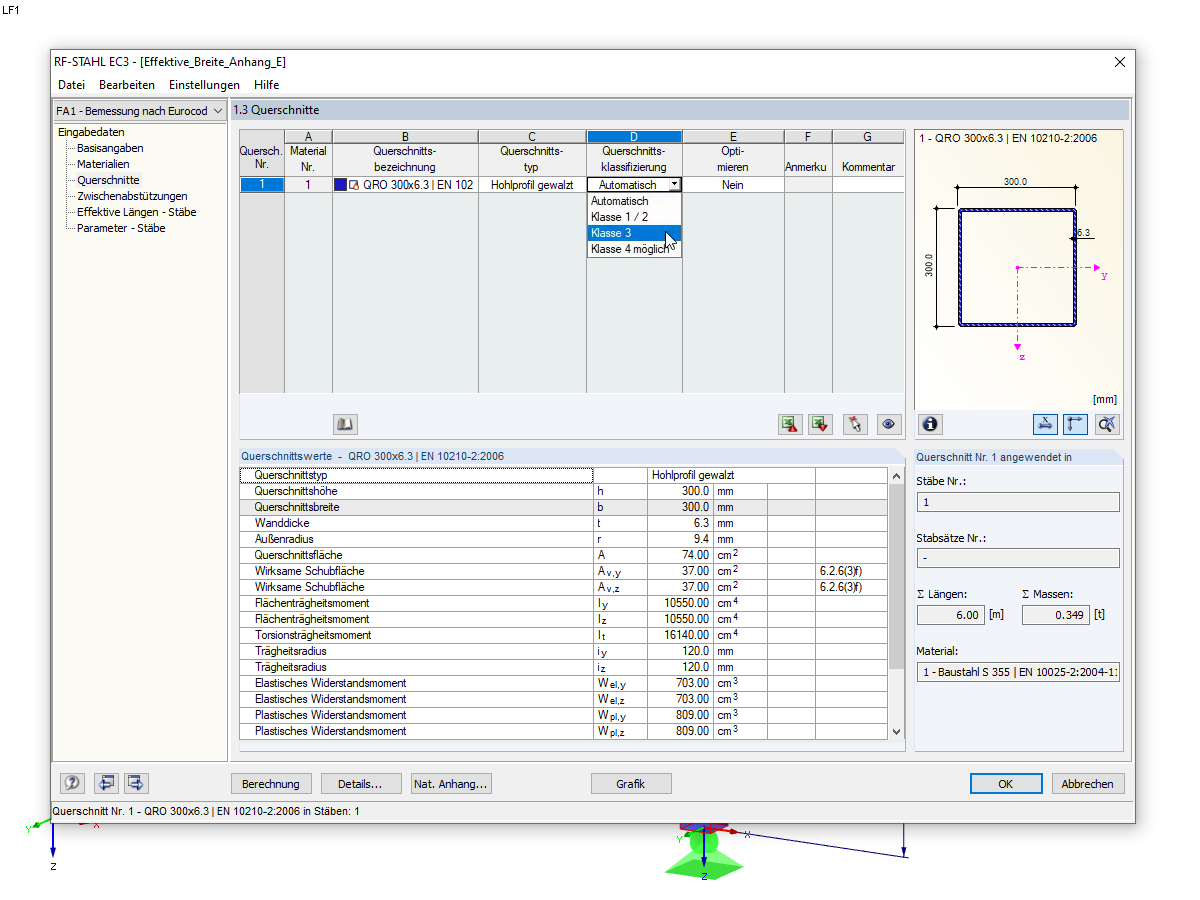Open the cross-section library book icon

[345, 424]
